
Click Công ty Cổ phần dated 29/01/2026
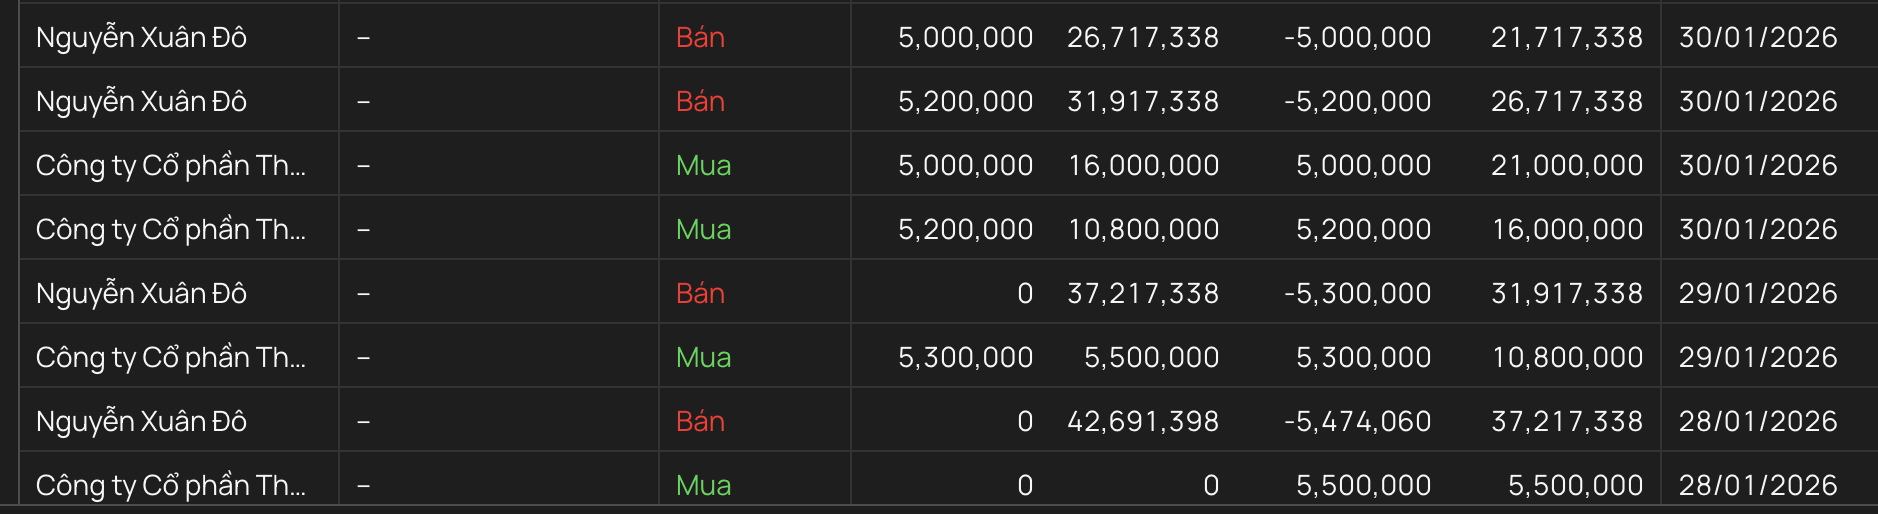pos(171,357)
